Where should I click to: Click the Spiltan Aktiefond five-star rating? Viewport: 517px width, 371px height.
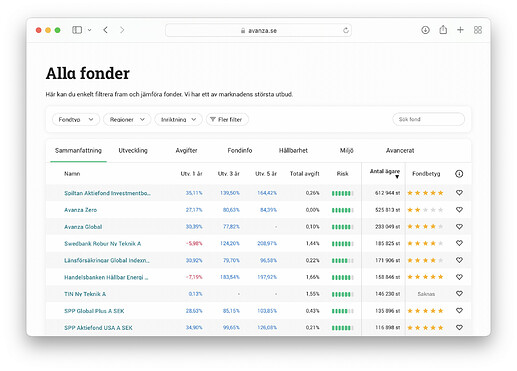coord(425,193)
